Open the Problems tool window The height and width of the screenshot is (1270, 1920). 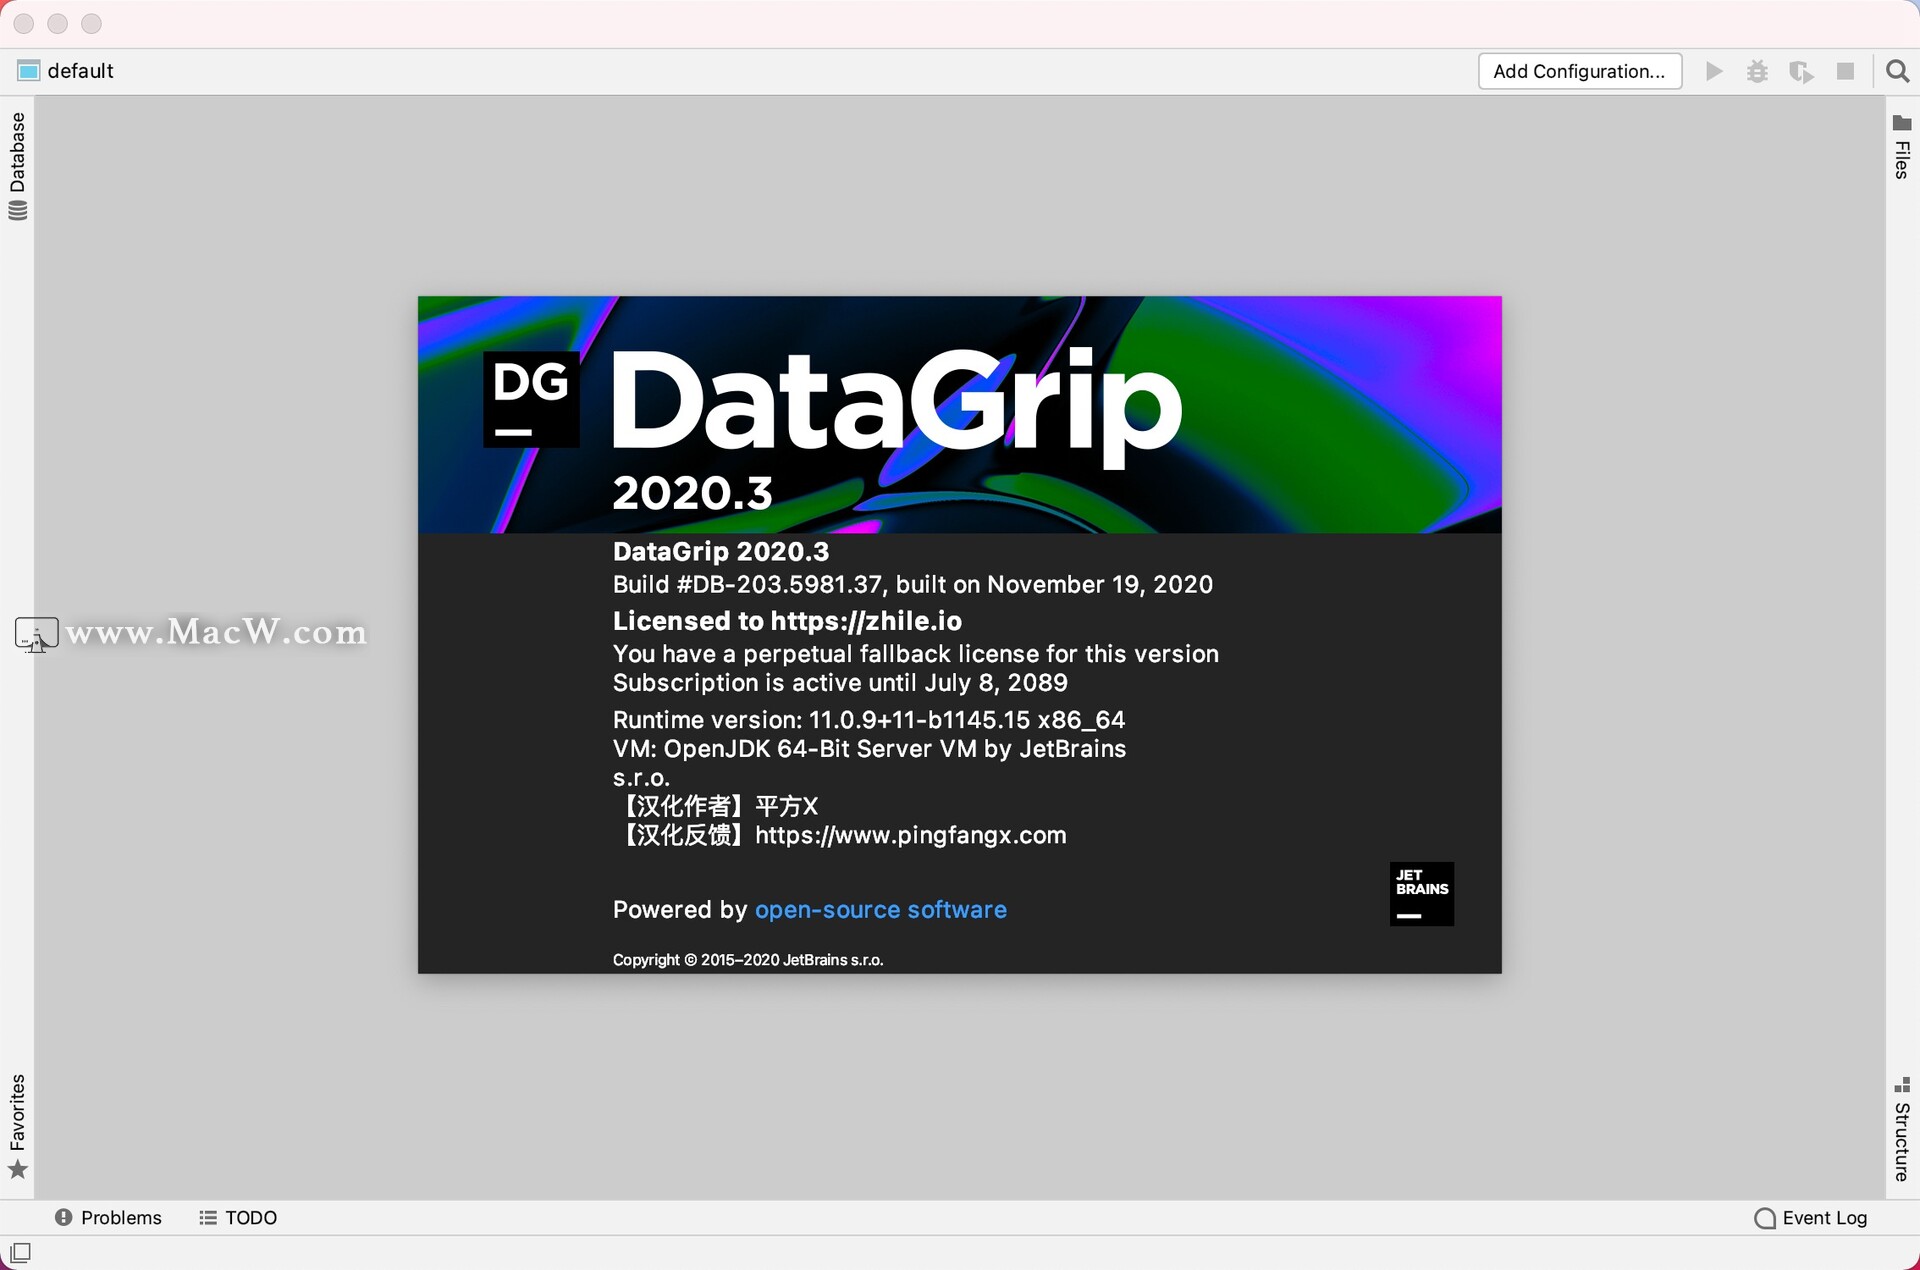[108, 1217]
